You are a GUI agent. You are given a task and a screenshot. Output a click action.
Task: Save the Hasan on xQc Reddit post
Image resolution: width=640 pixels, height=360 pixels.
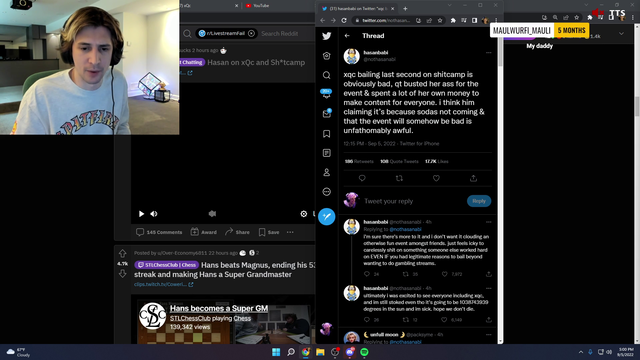pyautogui.click(x=269, y=232)
